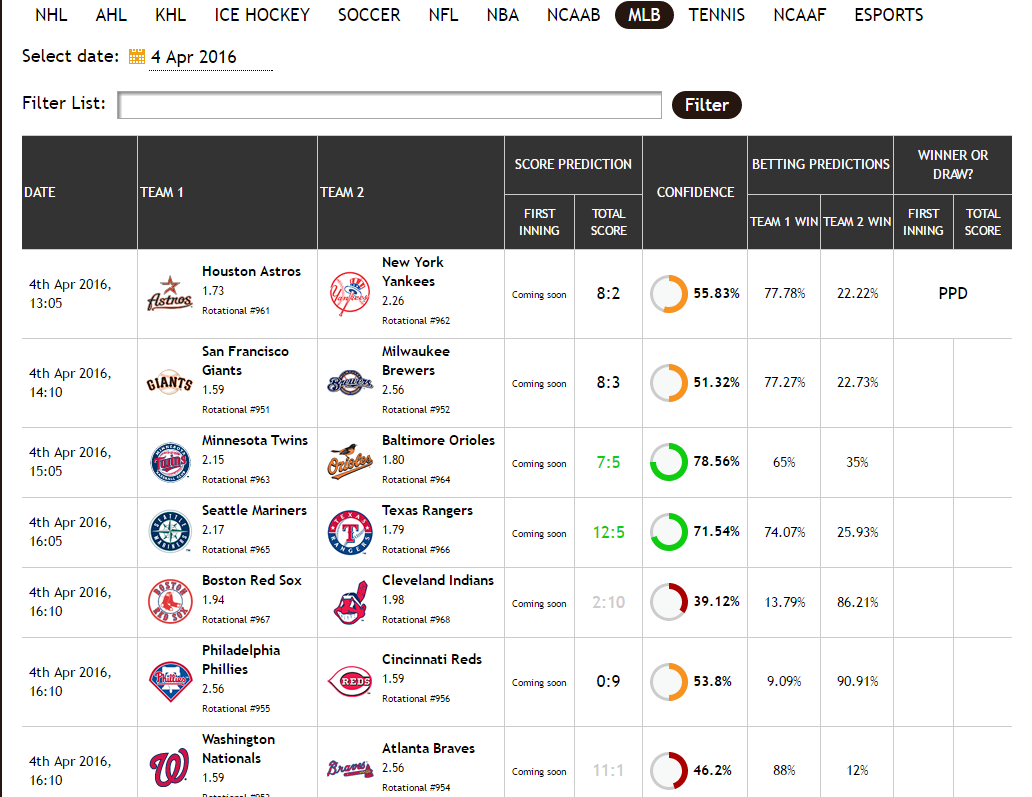Image resolution: width=1032 pixels, height=797 pixels.
Task: Open the NFL tab
Action: point(443,14)
